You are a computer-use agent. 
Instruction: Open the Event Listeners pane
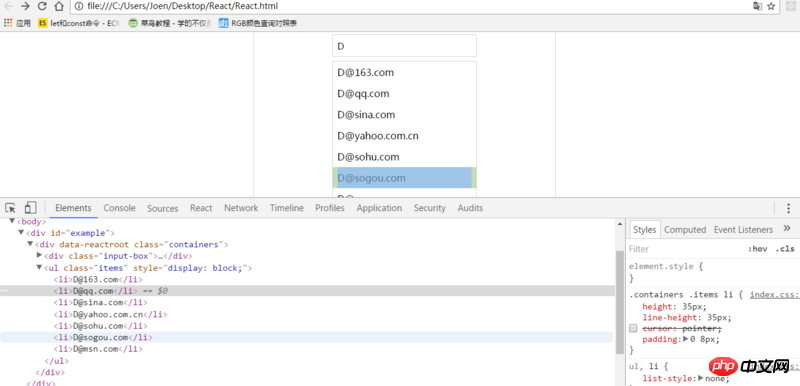coord(743,229)
